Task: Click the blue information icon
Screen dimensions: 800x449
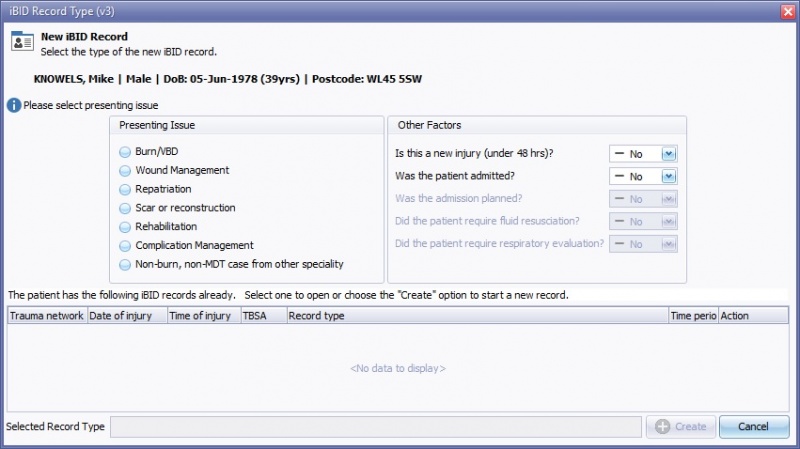Action: [13, 105]
